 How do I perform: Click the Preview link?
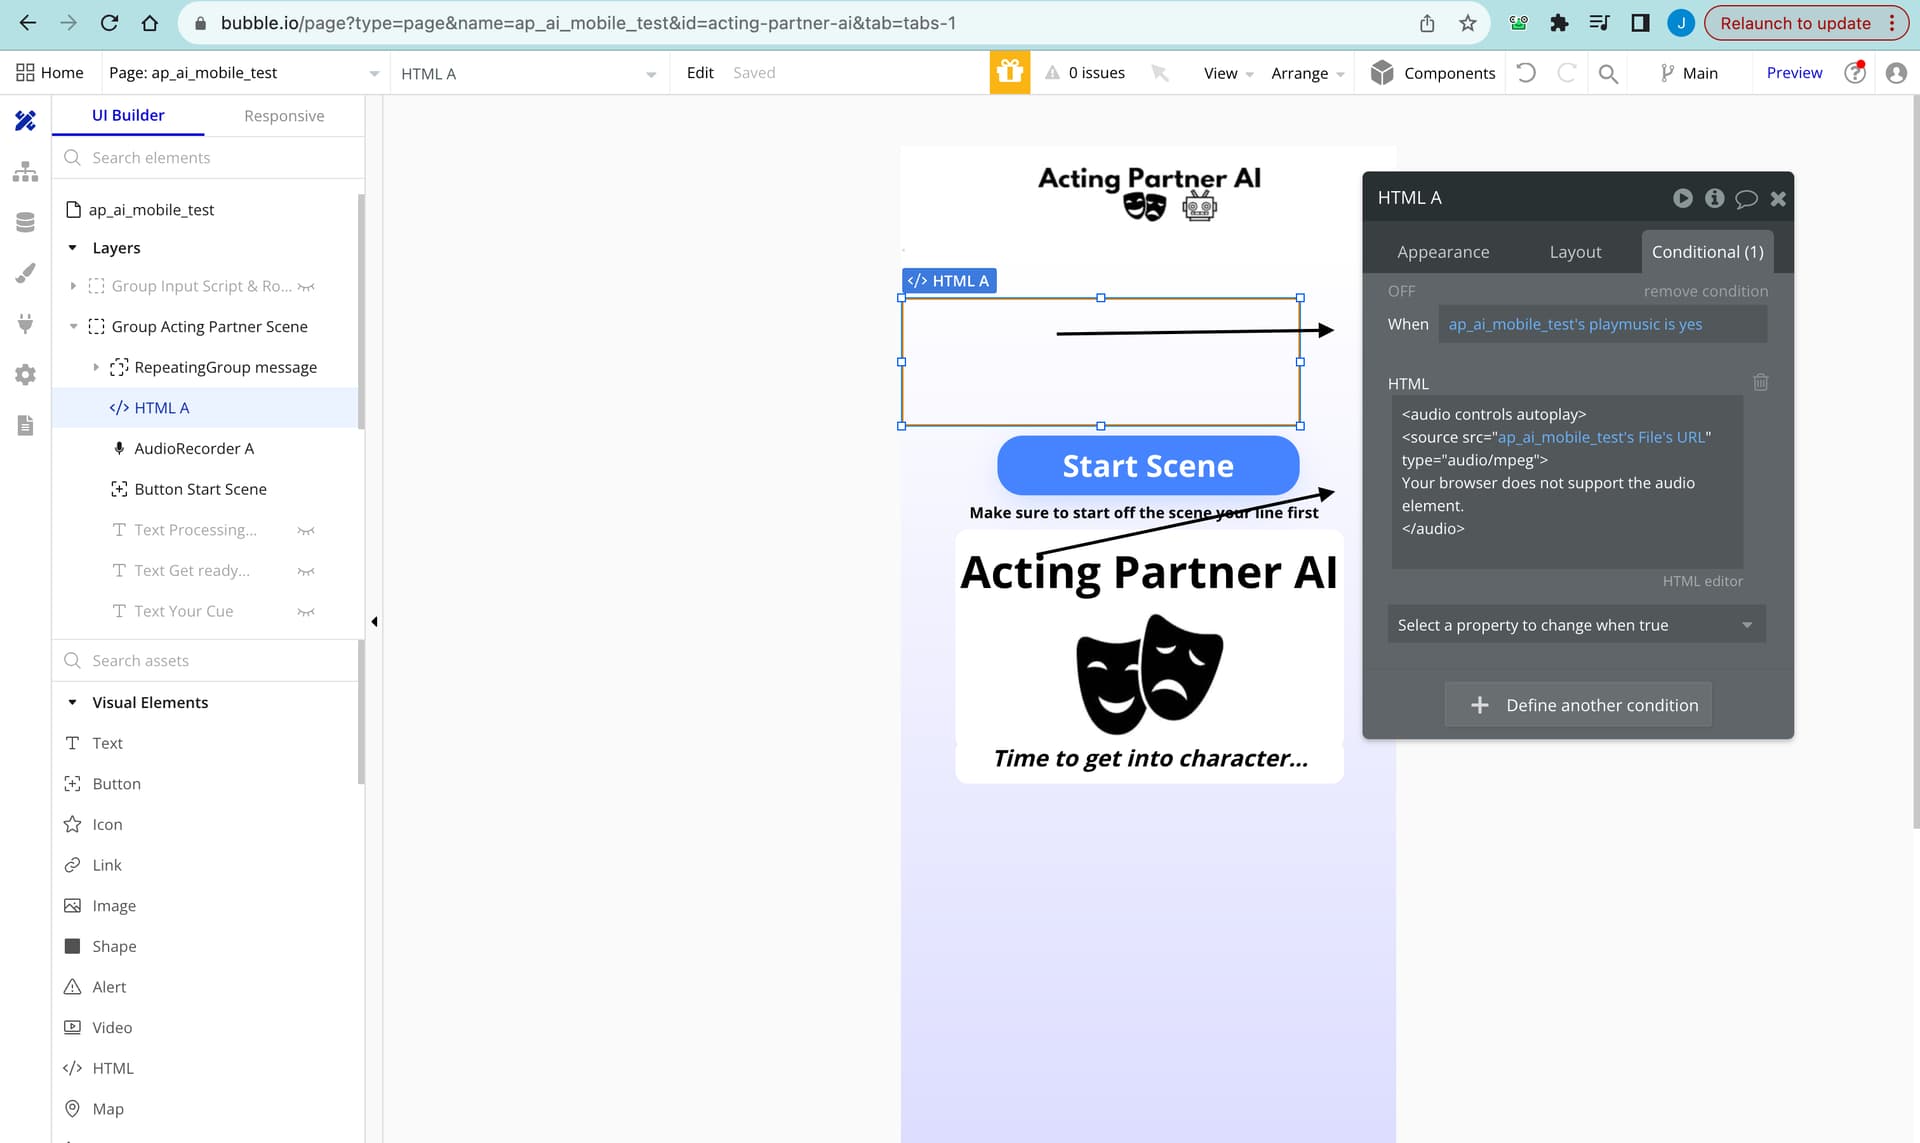pos(1794,73)
